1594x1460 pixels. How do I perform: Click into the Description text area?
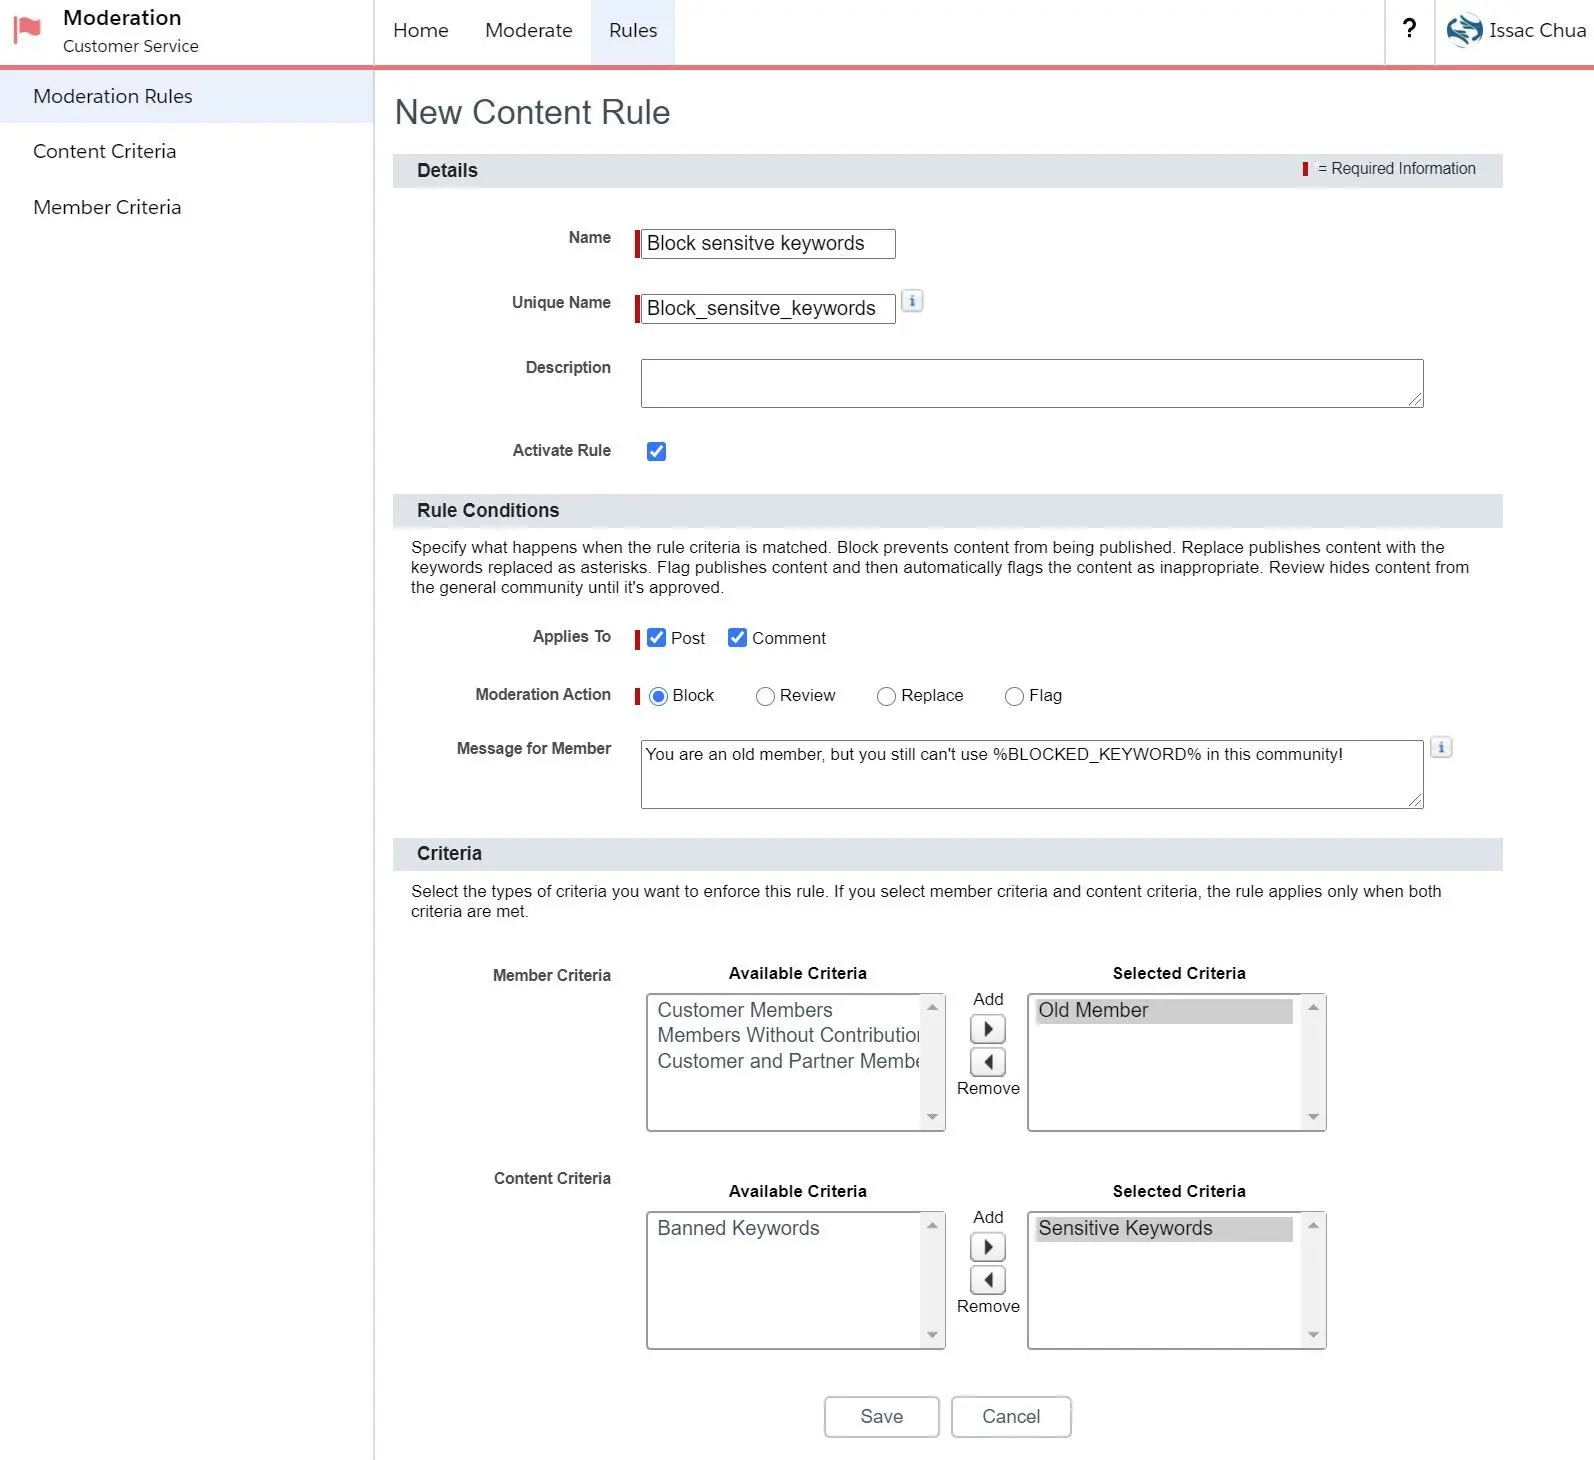(1032, 383)
